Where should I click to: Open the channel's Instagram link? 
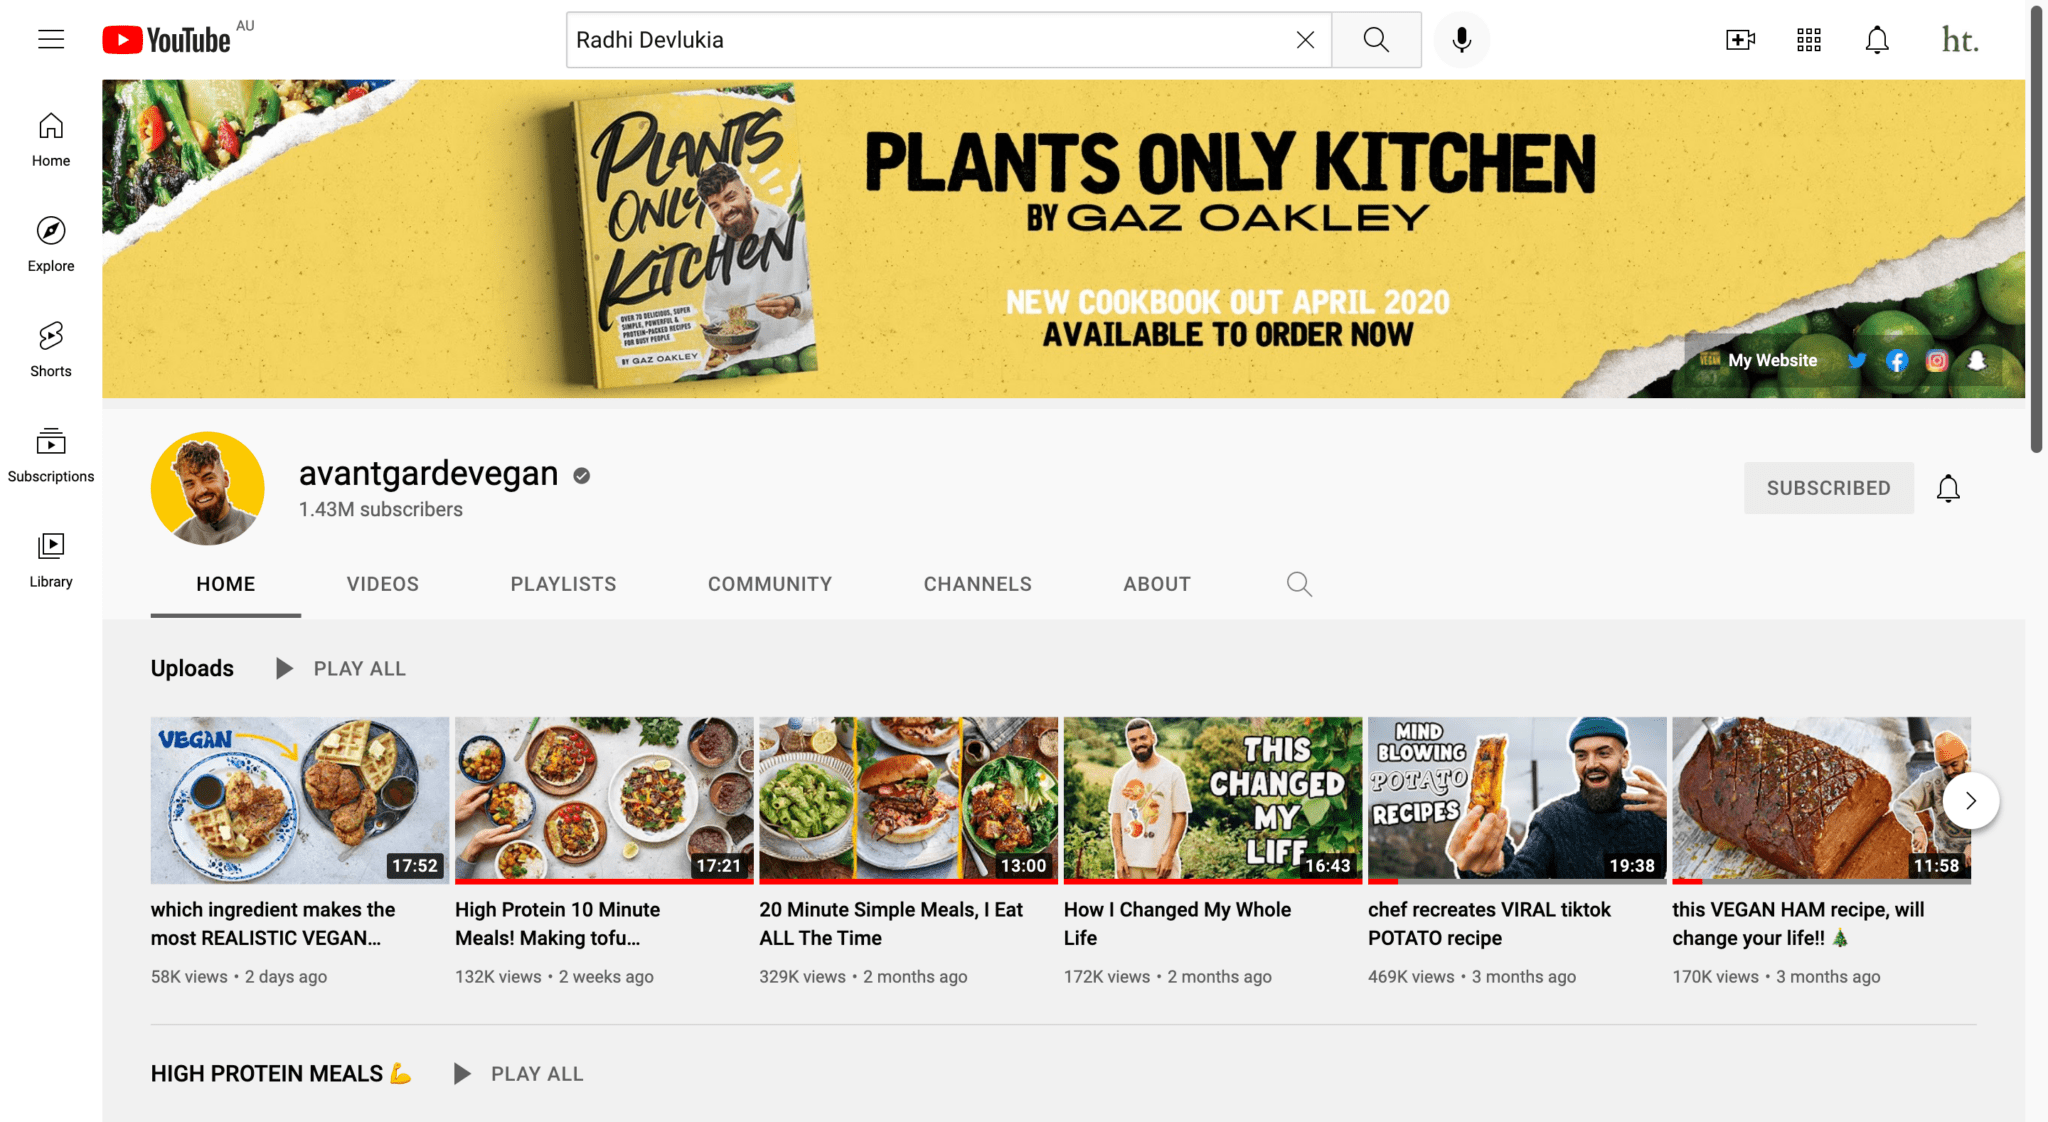[1936, 361]
